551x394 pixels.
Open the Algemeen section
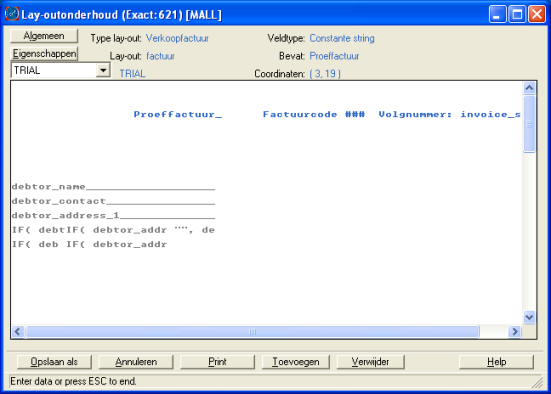point(44,36)
